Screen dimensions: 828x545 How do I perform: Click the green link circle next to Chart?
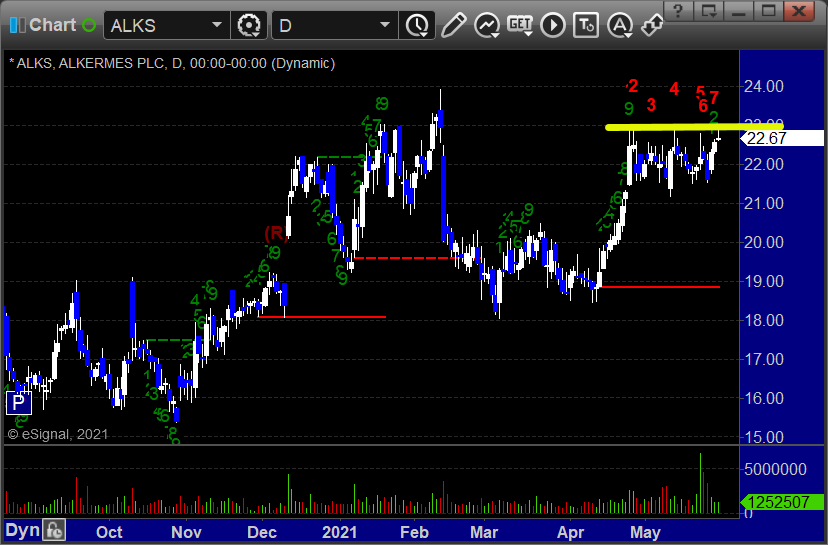click(x=89, y=25)
